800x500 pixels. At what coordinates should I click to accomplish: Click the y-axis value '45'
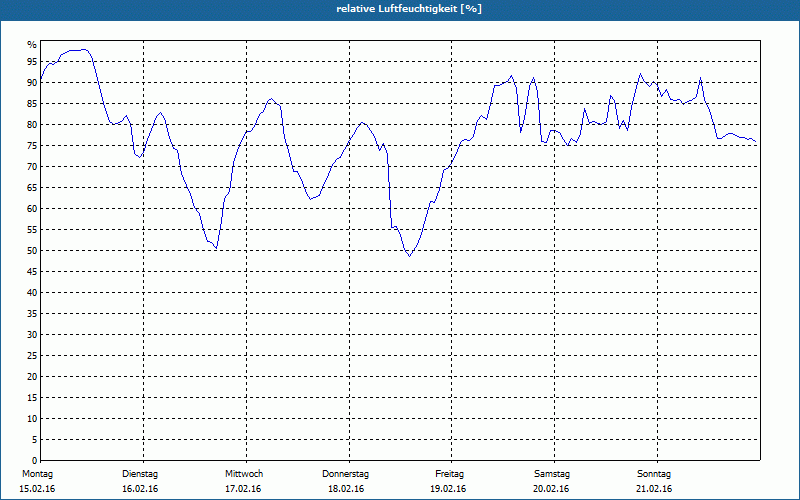click(x=32, y=271)
